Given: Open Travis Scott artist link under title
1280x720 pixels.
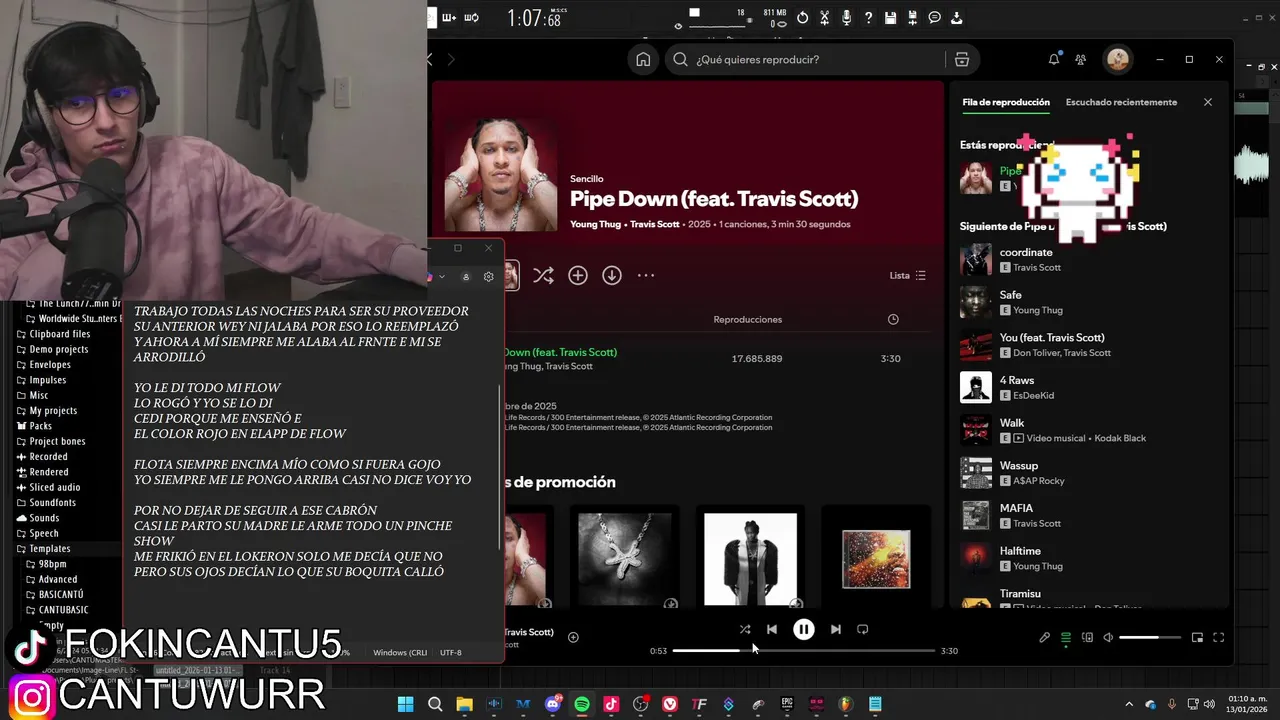Looking at the screenshot, I should click(655, 224).
